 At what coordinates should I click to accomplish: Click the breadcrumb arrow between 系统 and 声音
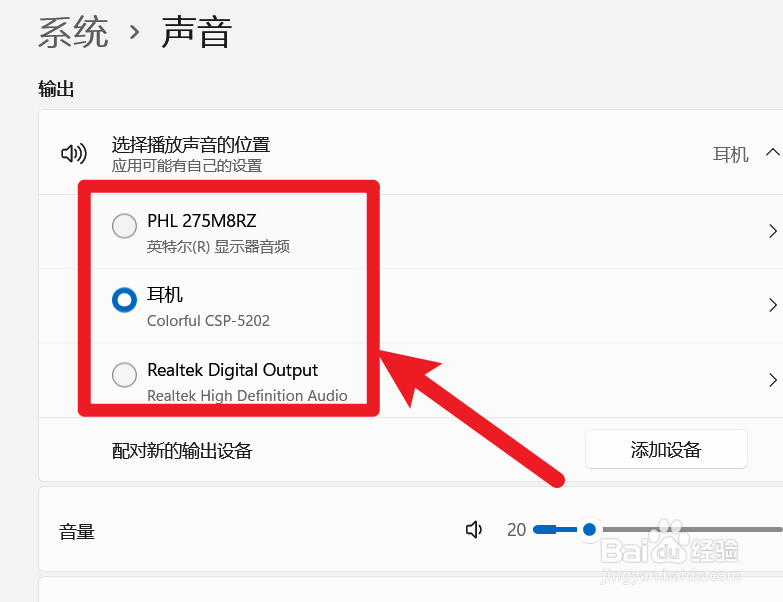134,32
